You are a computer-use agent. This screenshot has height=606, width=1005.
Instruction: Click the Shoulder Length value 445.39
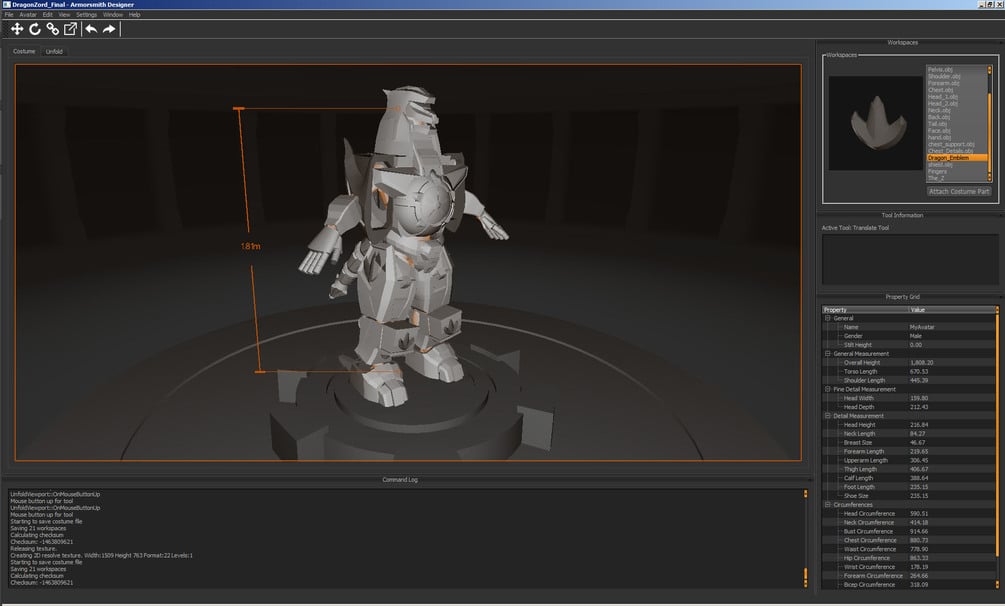tap(951, 380)
